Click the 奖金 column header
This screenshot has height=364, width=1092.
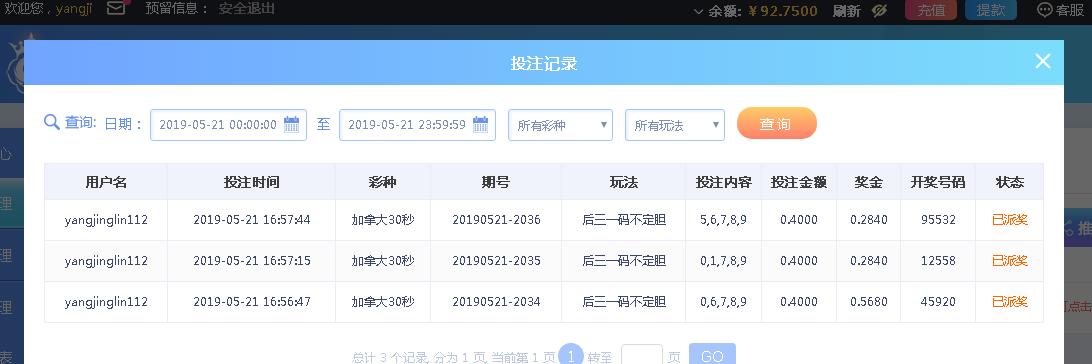point(868,182)
